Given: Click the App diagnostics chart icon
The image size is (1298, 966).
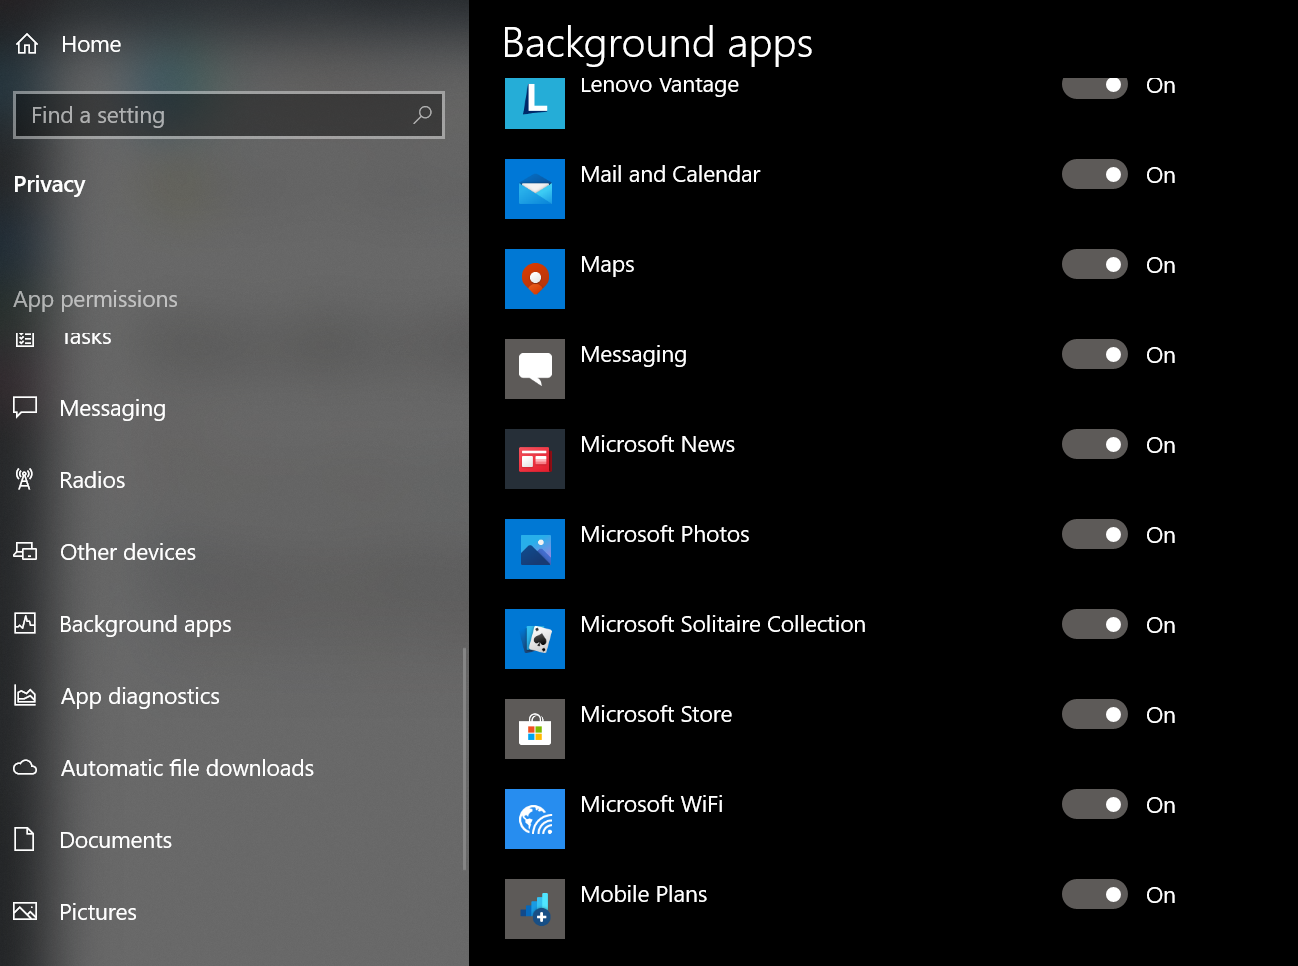Looking at the screenshot, I should coord(25,695).
